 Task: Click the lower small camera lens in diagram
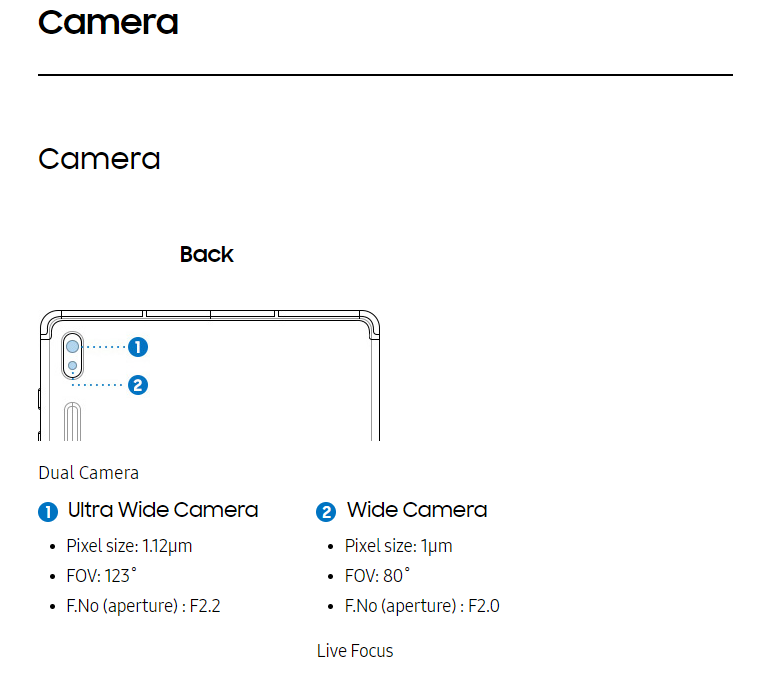pyautogui.click(x=72, y=365)
